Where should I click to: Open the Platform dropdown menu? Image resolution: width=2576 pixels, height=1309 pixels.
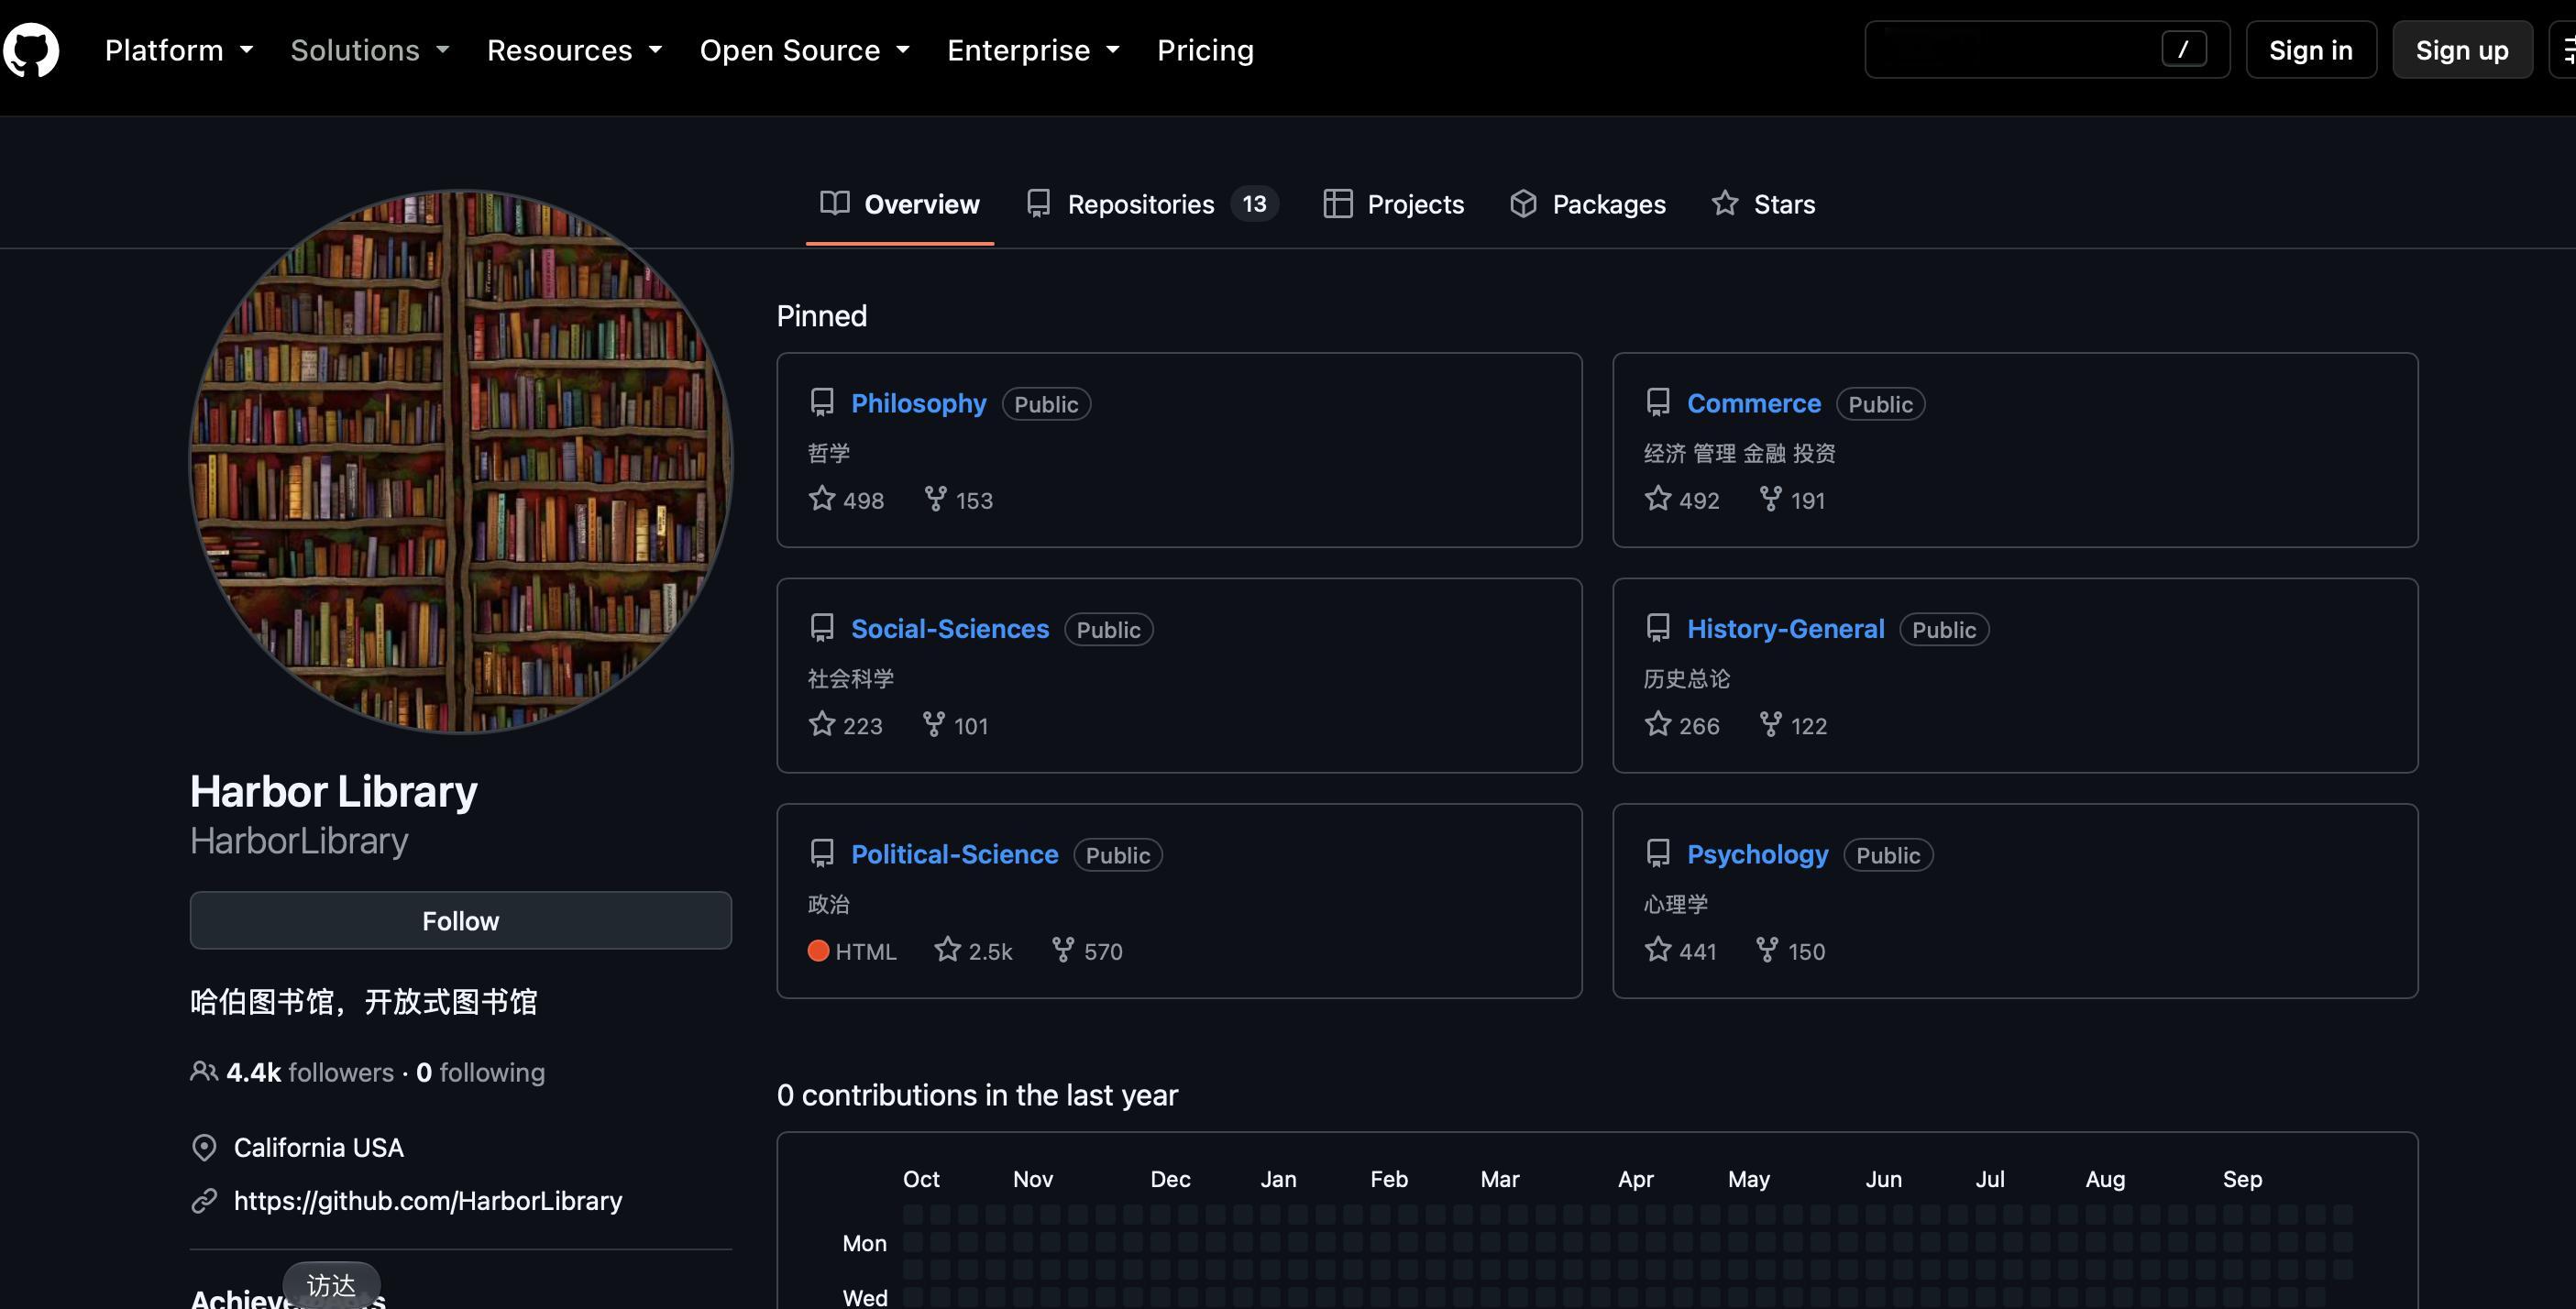pos(179,50)
